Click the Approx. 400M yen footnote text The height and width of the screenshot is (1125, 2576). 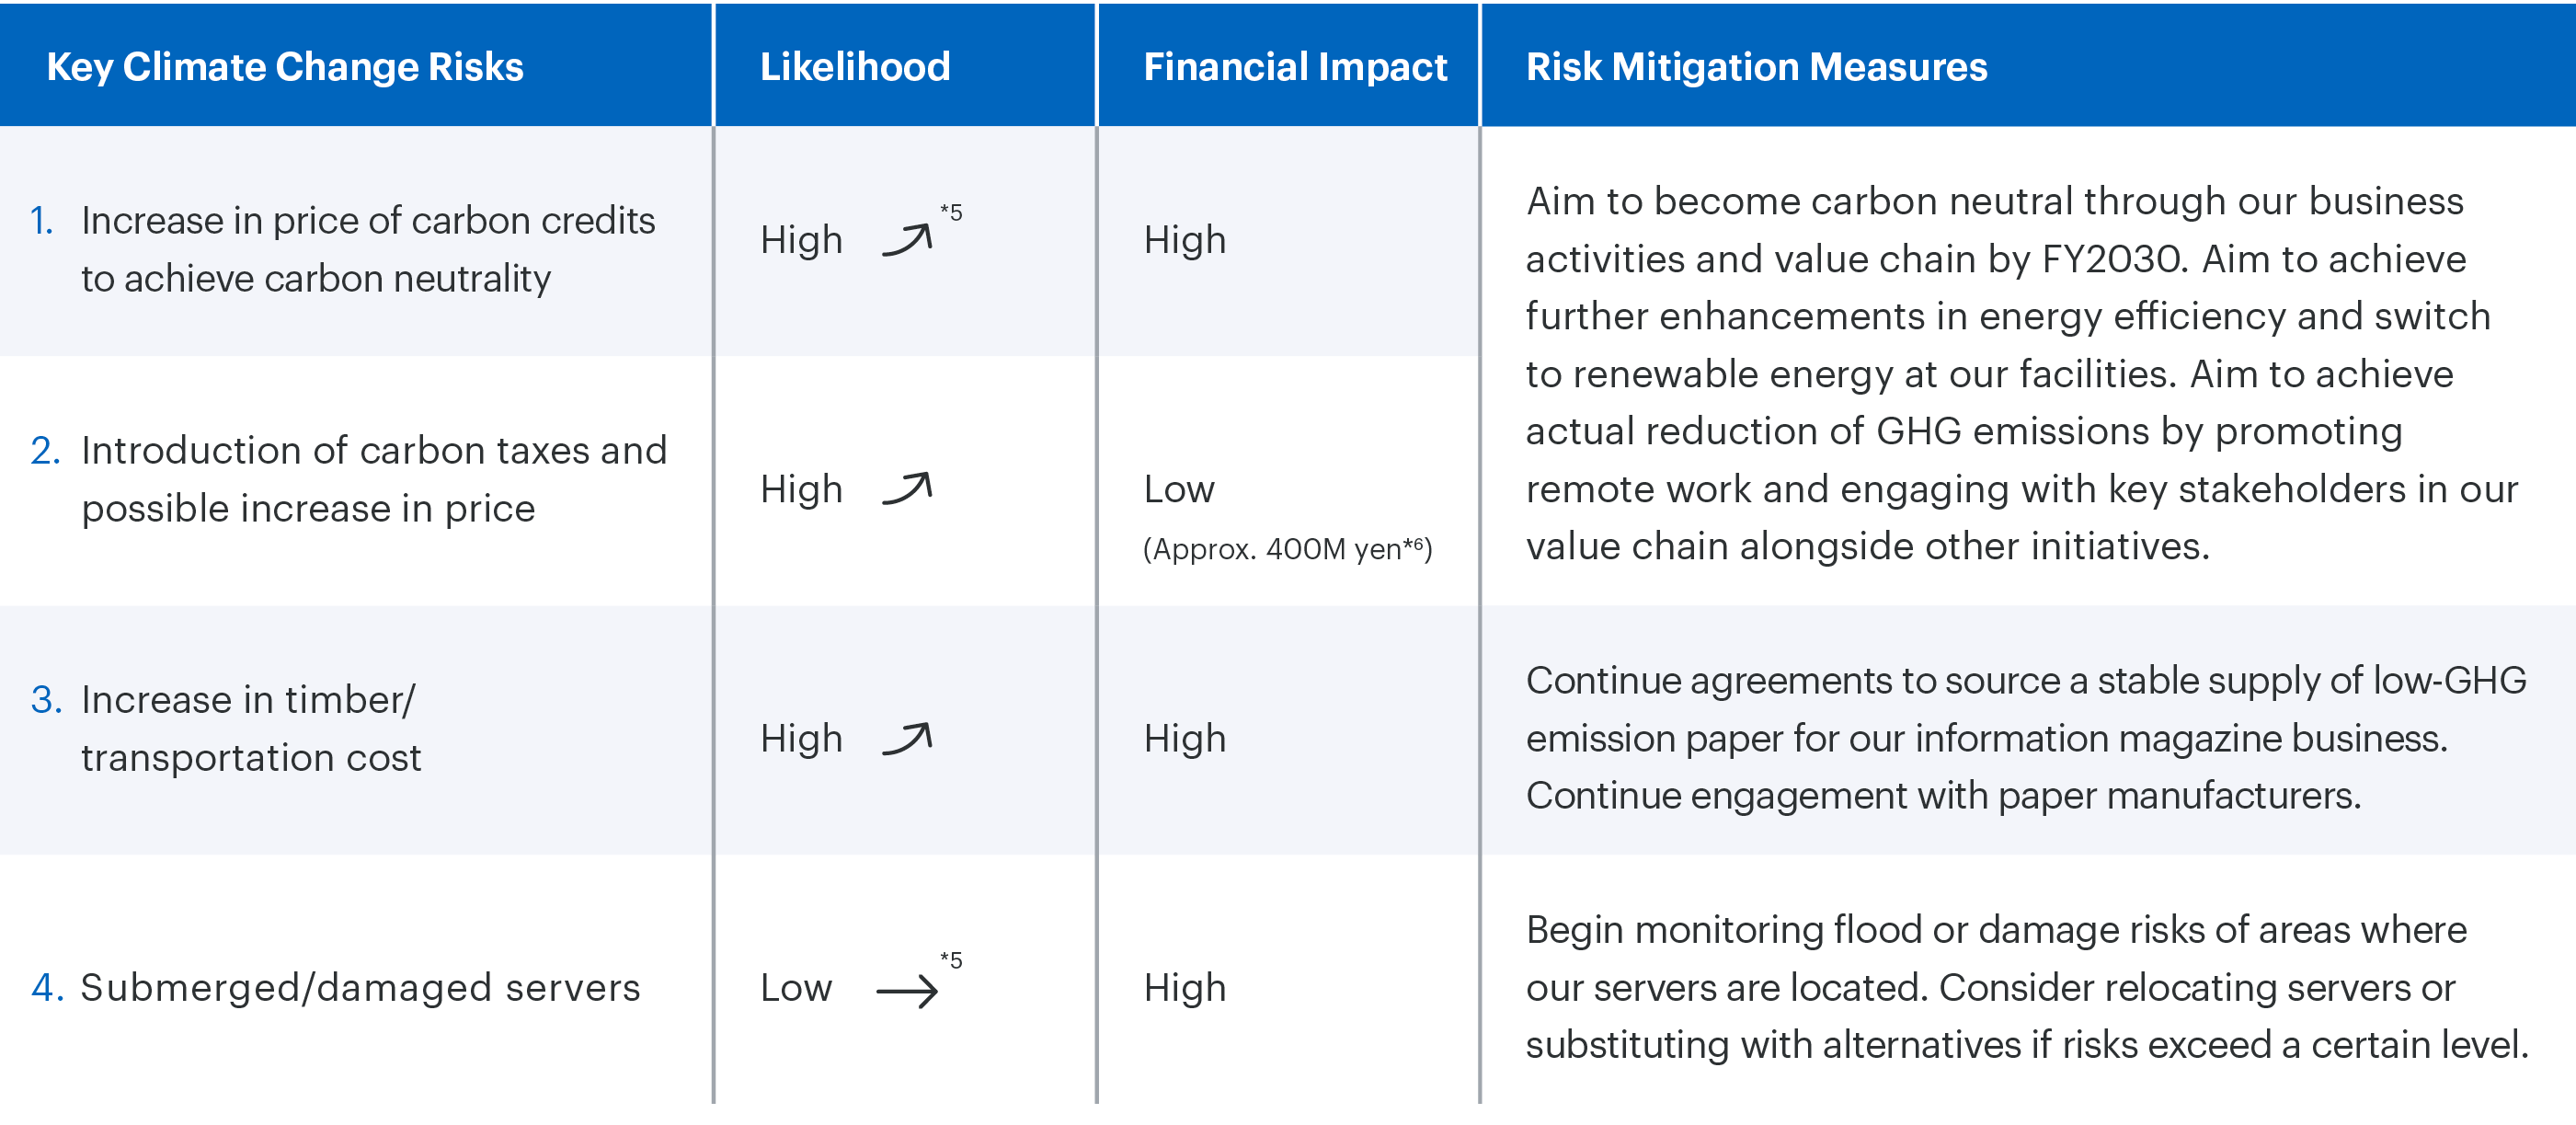[x=1287, y=549]
